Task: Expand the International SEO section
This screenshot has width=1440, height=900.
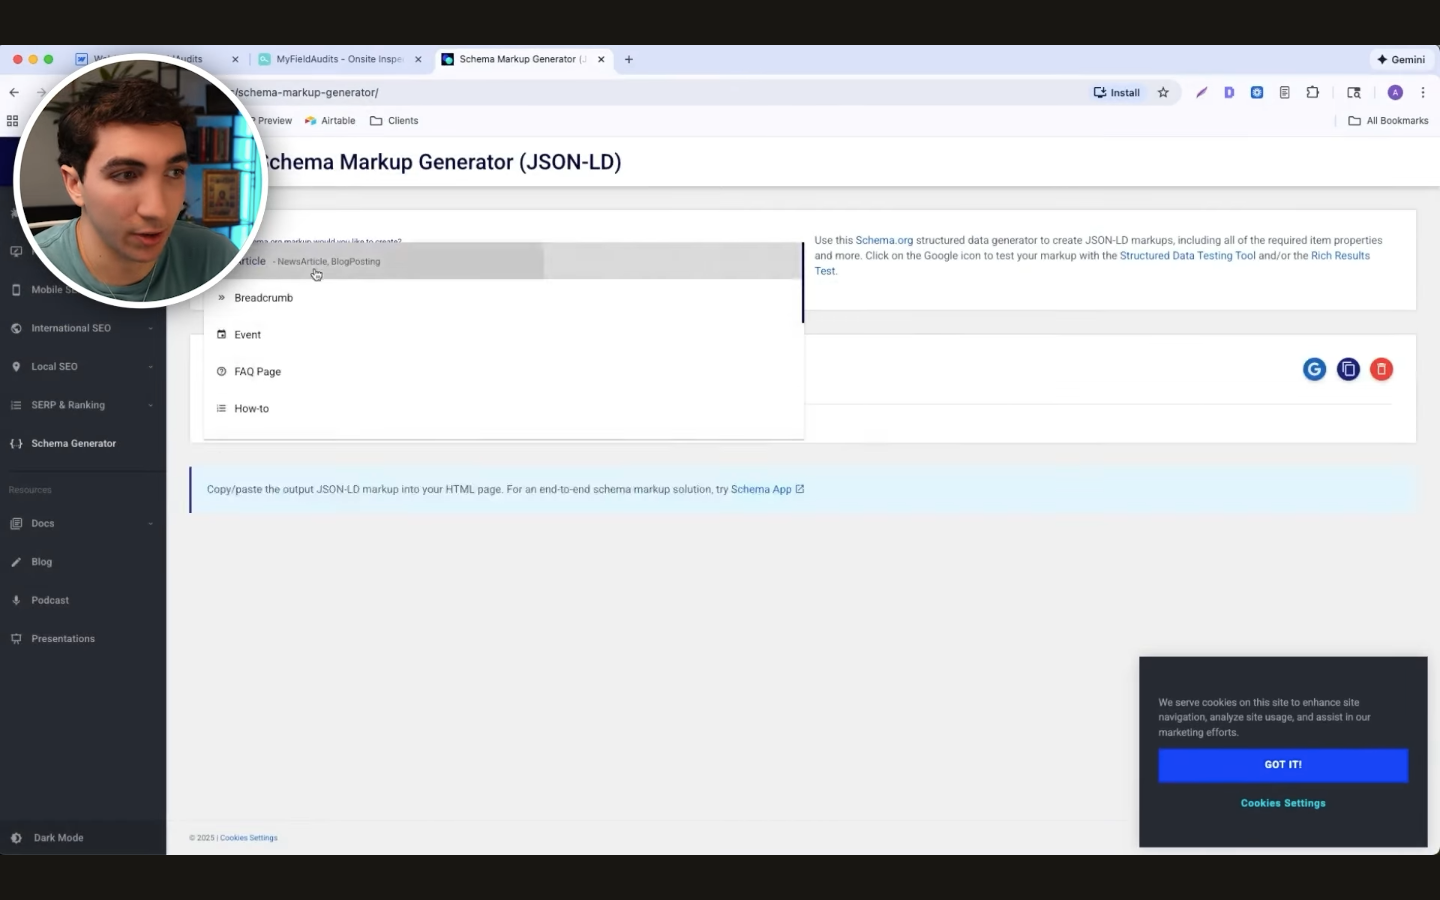Action: [151, 328]
